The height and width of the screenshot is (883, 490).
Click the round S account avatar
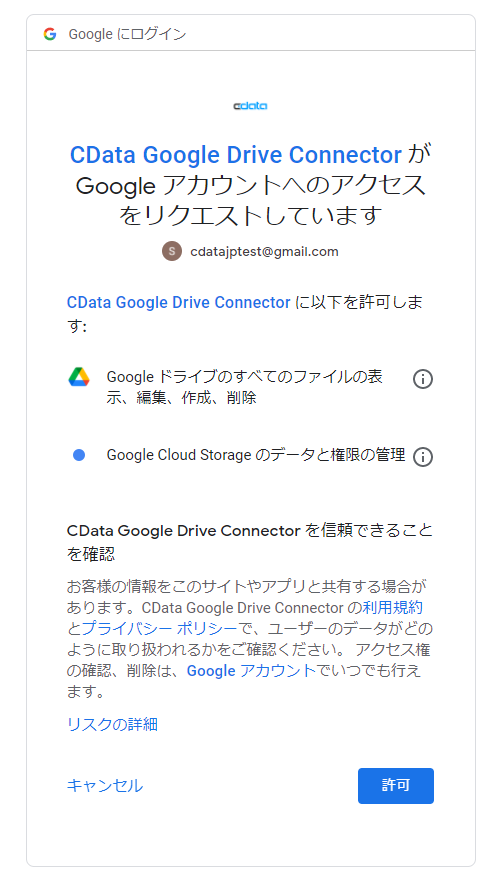point(172,251)
